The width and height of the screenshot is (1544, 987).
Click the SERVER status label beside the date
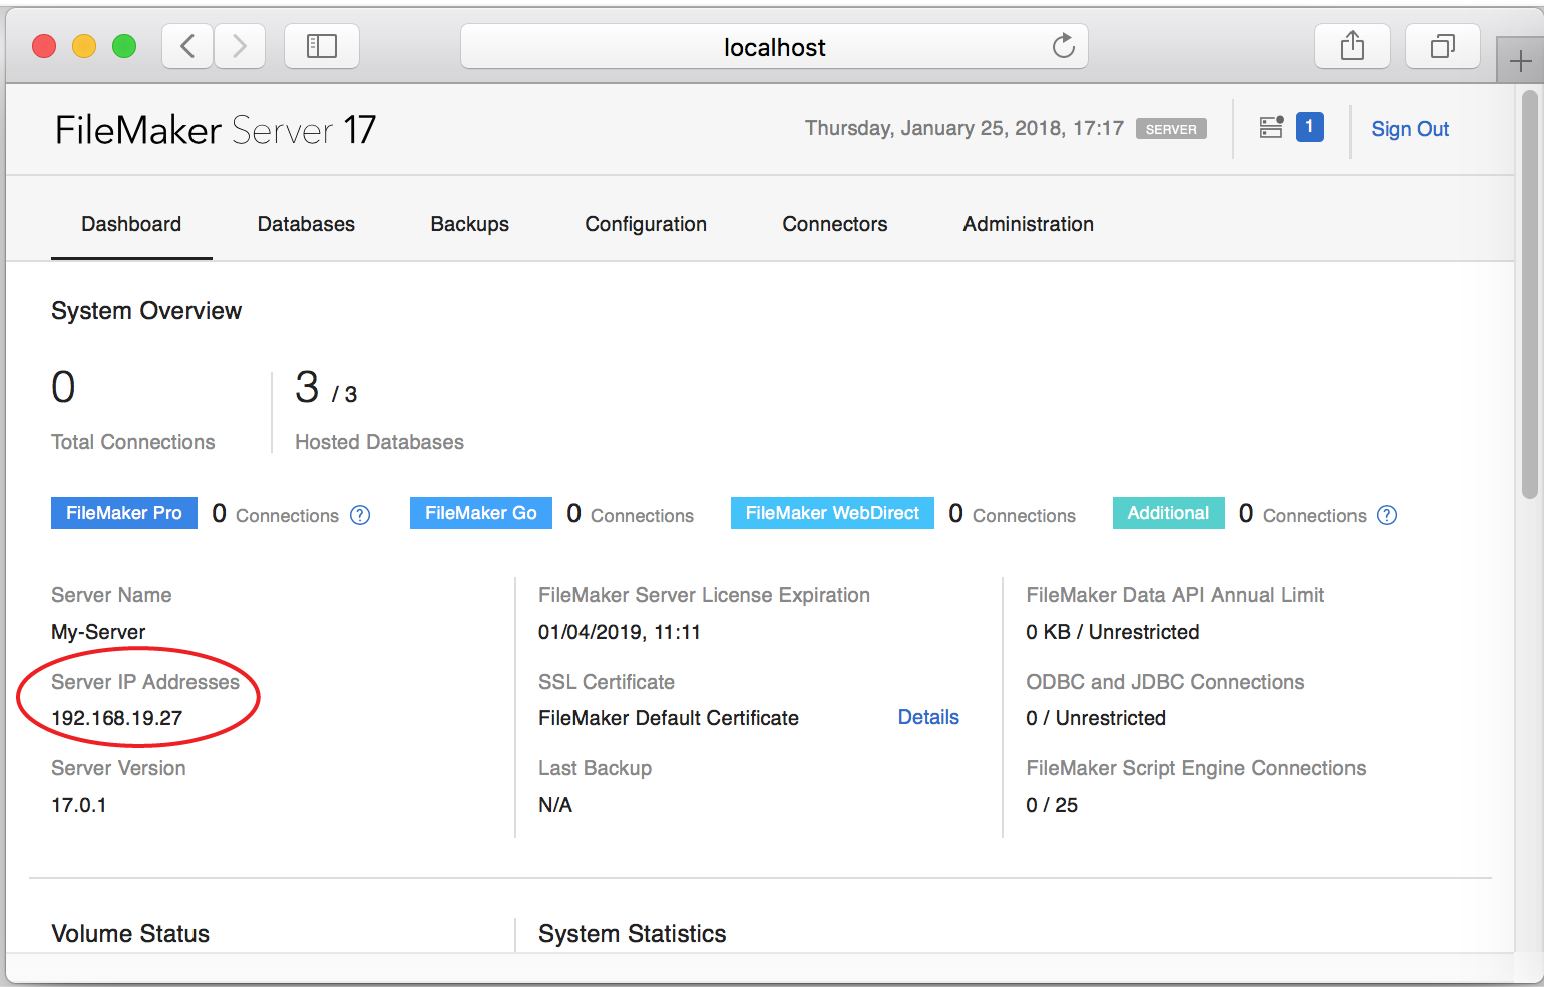(x=1170, y=128)
